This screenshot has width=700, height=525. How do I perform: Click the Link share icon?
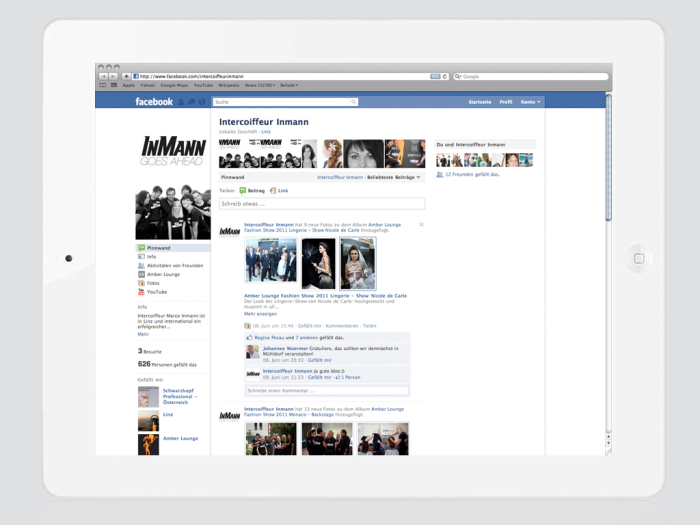[x=273, y=191]
